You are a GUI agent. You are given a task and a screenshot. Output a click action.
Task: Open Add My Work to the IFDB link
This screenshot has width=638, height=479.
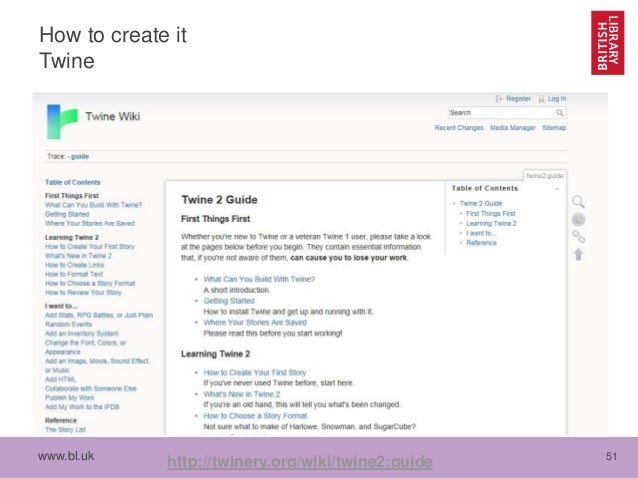click(82, 407)
